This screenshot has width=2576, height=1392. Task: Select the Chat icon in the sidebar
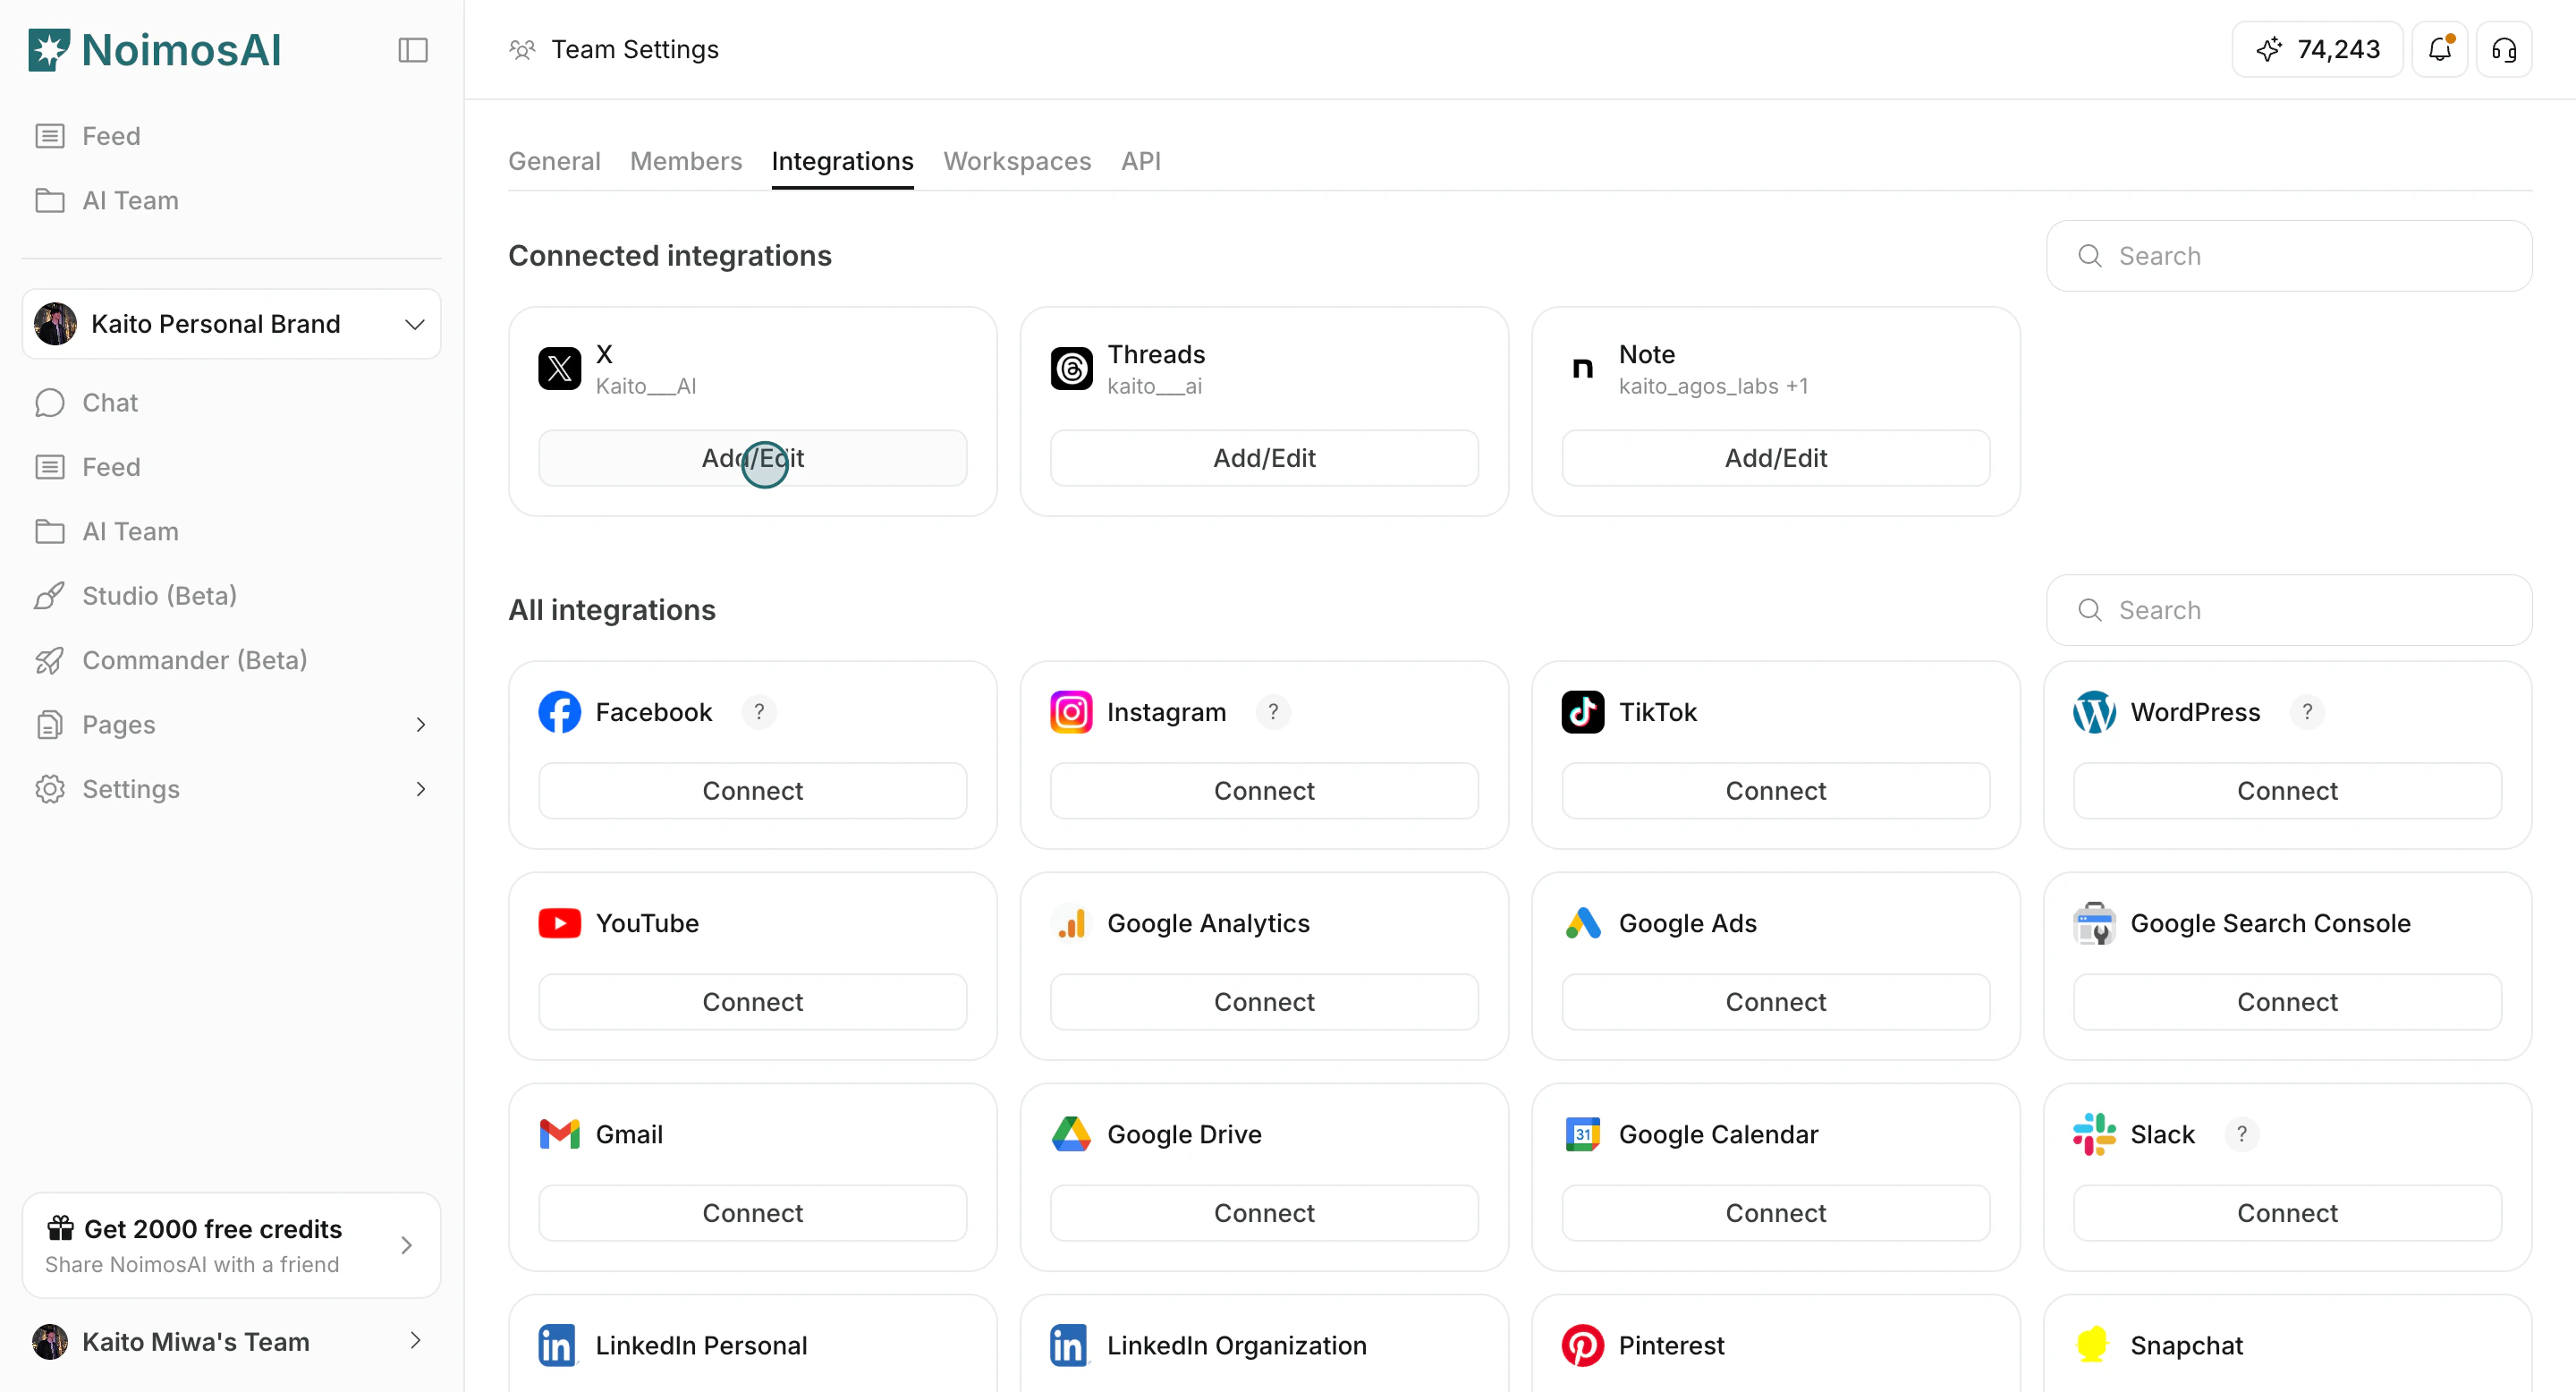click(x=50, y=402)
